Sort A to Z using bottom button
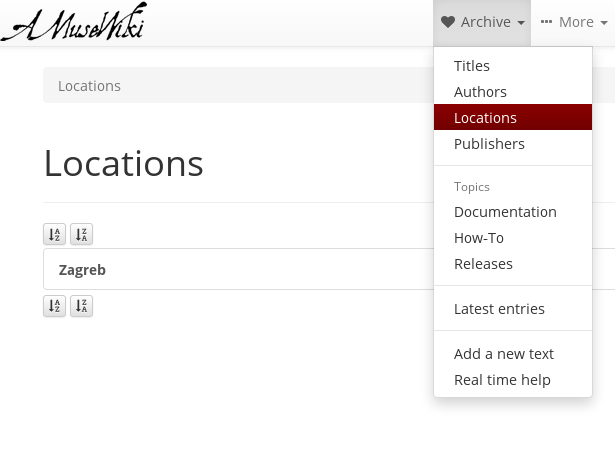615x454 pixels. pos(55,306)
